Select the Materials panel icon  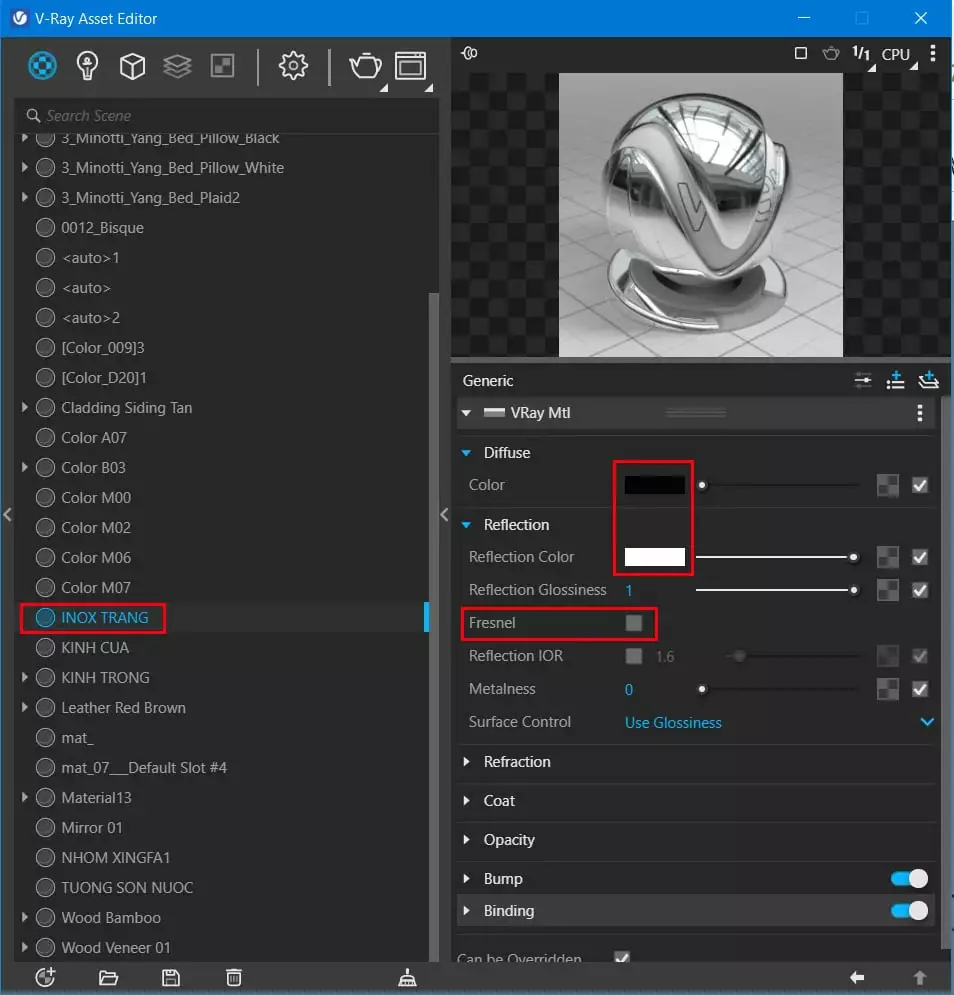(x=42, y=66)
